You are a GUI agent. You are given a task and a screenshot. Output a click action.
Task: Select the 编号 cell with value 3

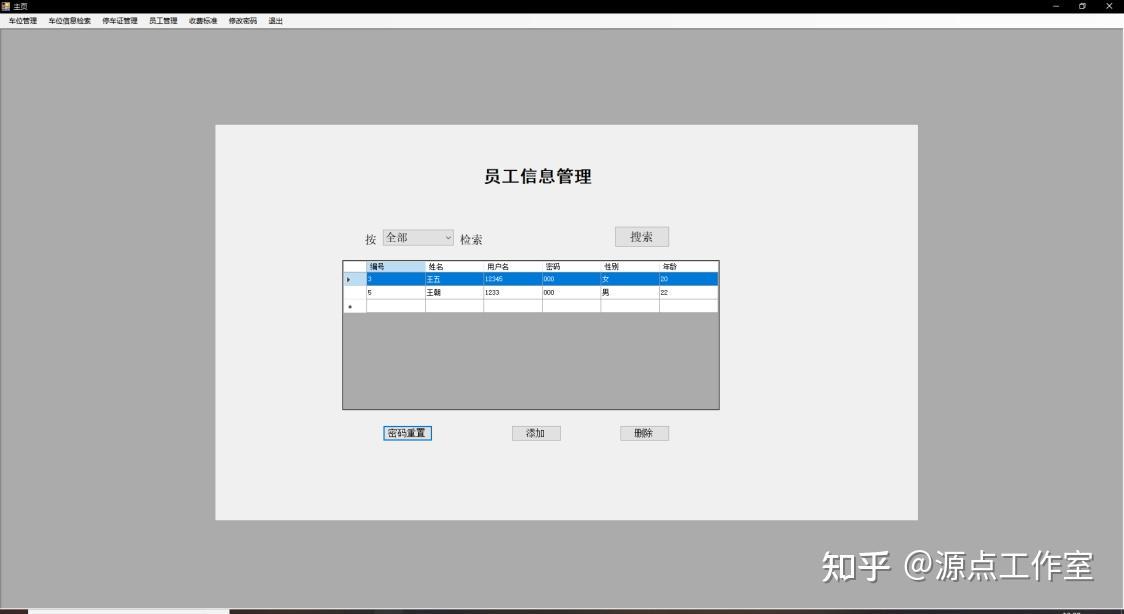click(396, 279)
